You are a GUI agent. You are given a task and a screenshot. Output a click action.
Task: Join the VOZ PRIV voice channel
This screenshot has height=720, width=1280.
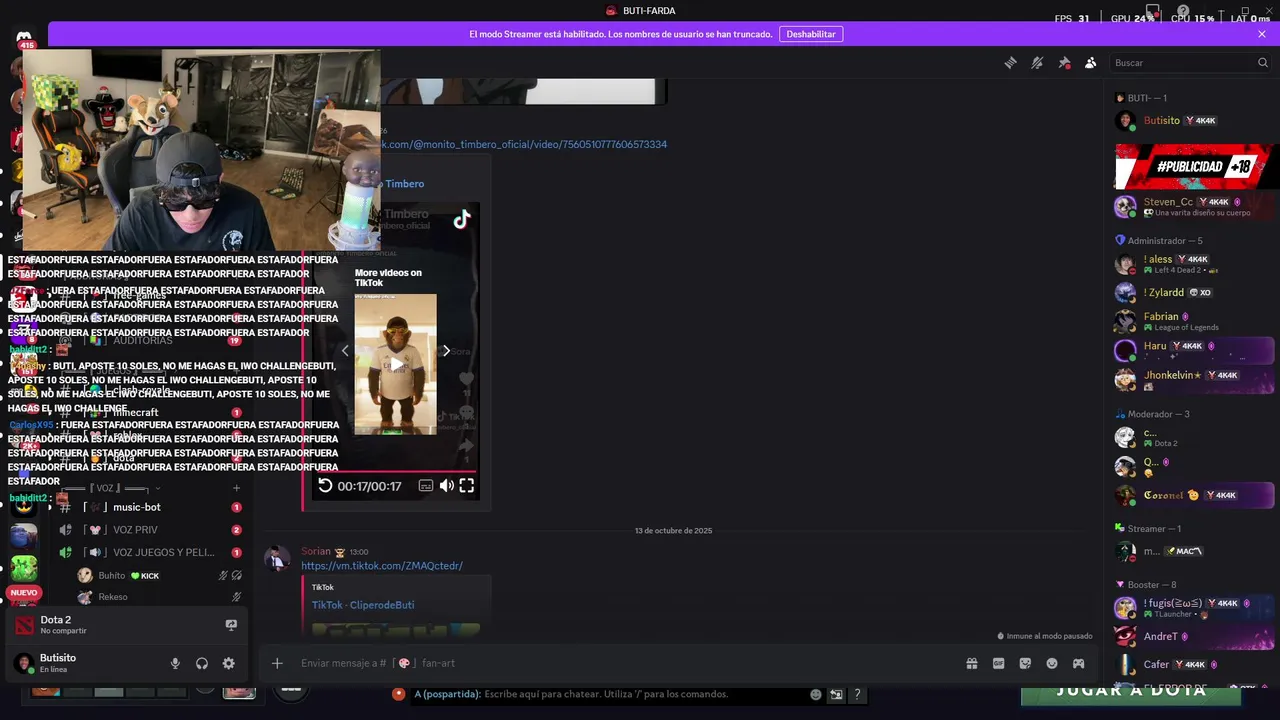click(150, 530)
